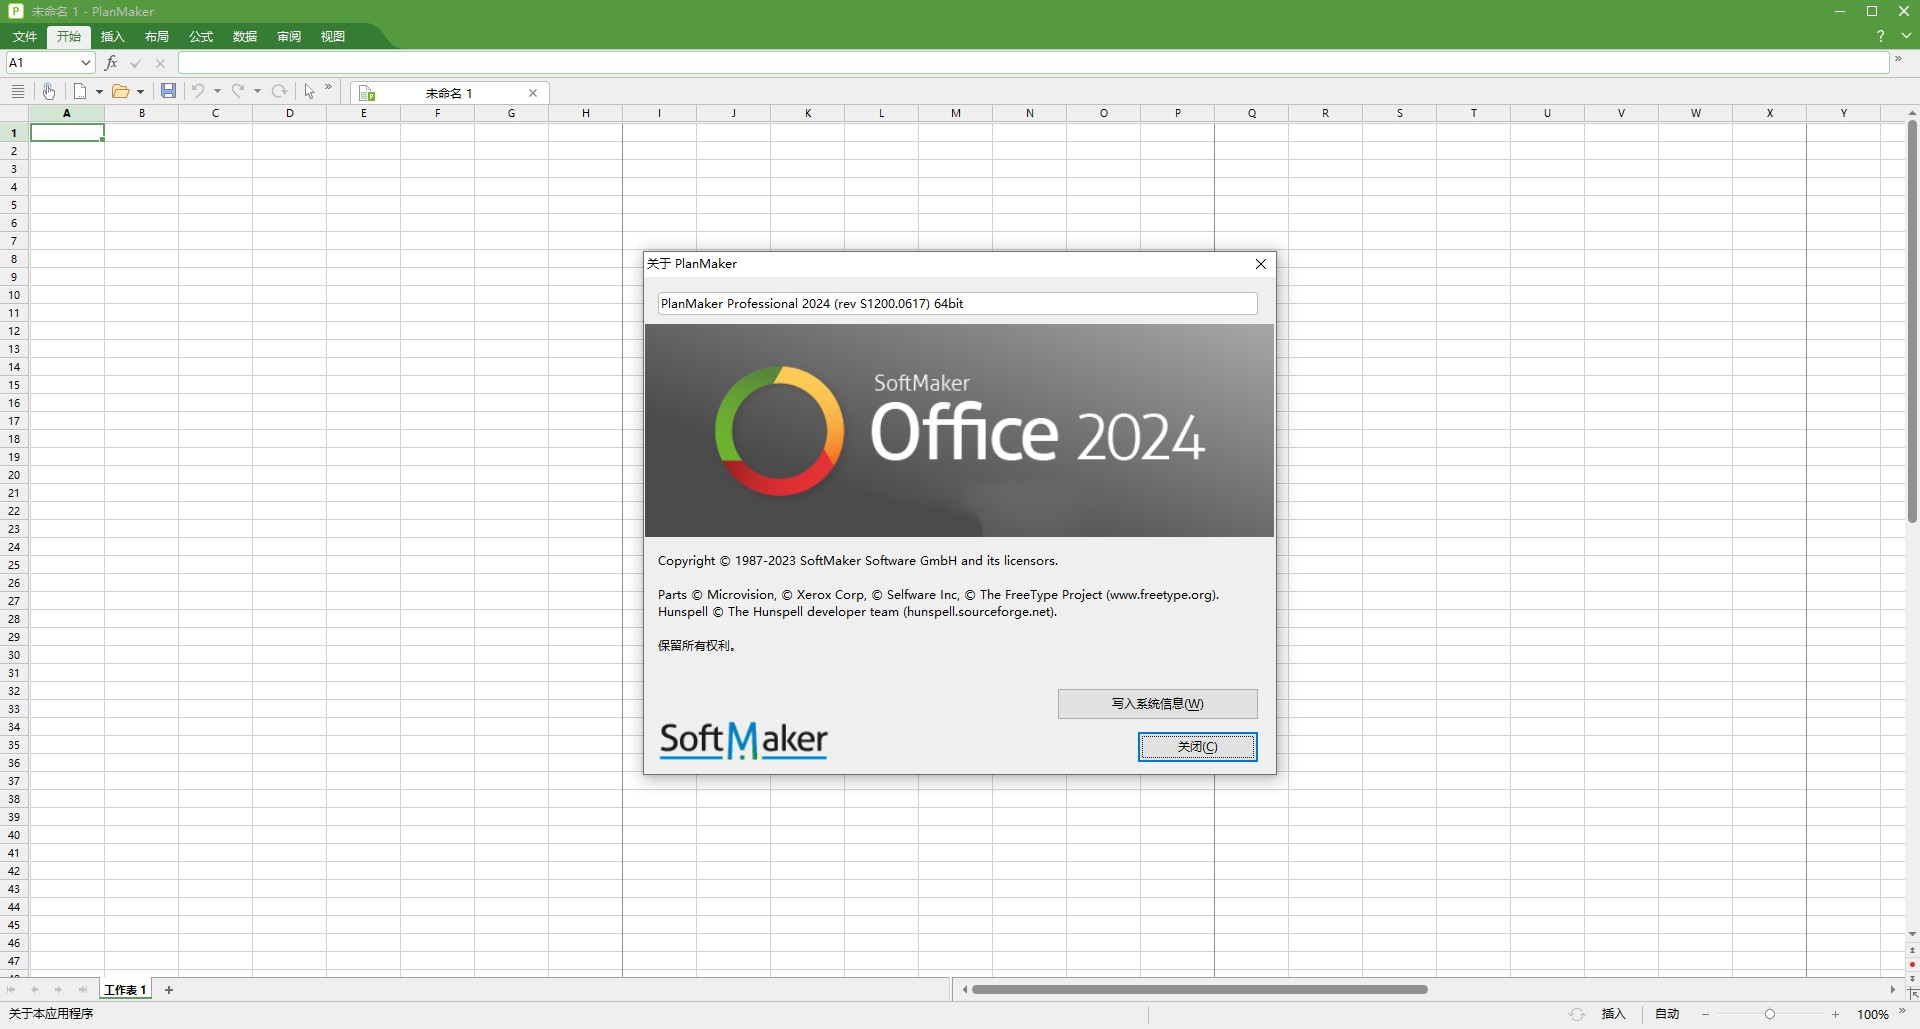
Task: Add a new worksheet with plus button
Action: click(169, 990)
